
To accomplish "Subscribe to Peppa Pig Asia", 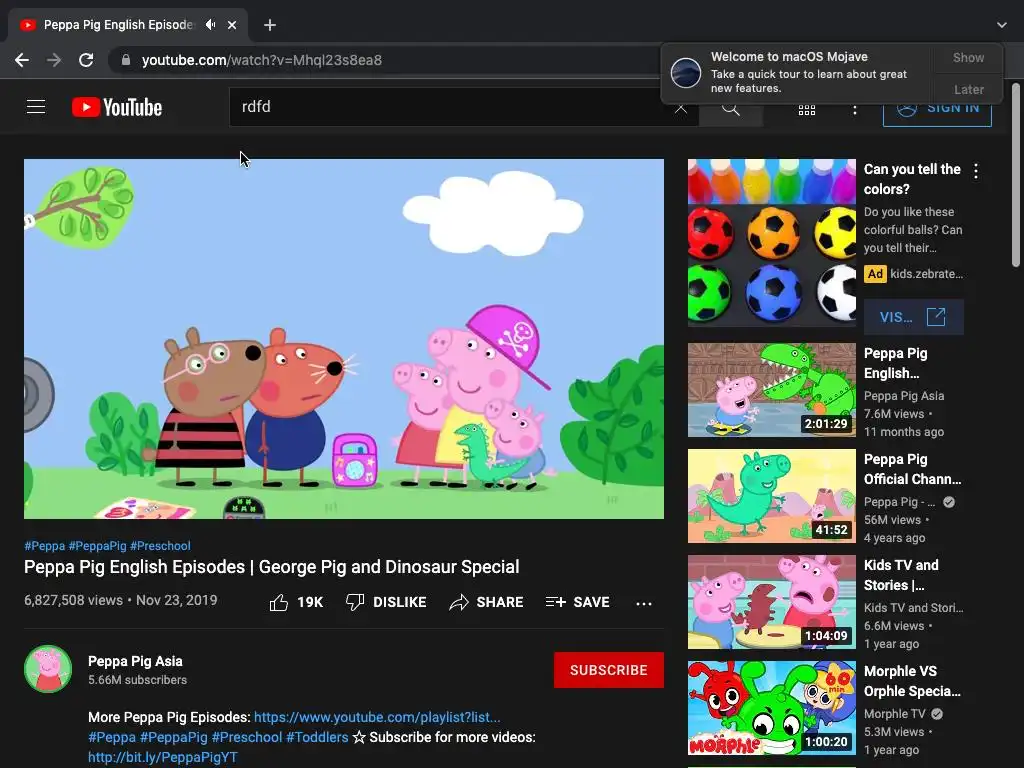I will coord(609,670).
